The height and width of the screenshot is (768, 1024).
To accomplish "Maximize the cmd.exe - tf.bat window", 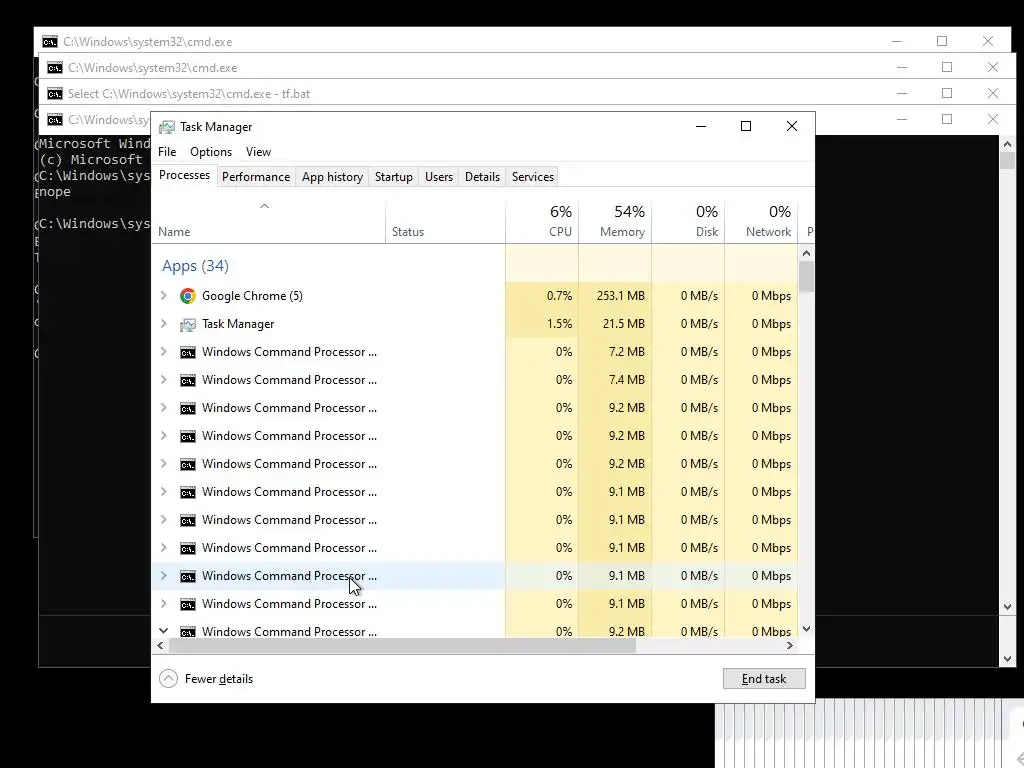I will point(947,93).
